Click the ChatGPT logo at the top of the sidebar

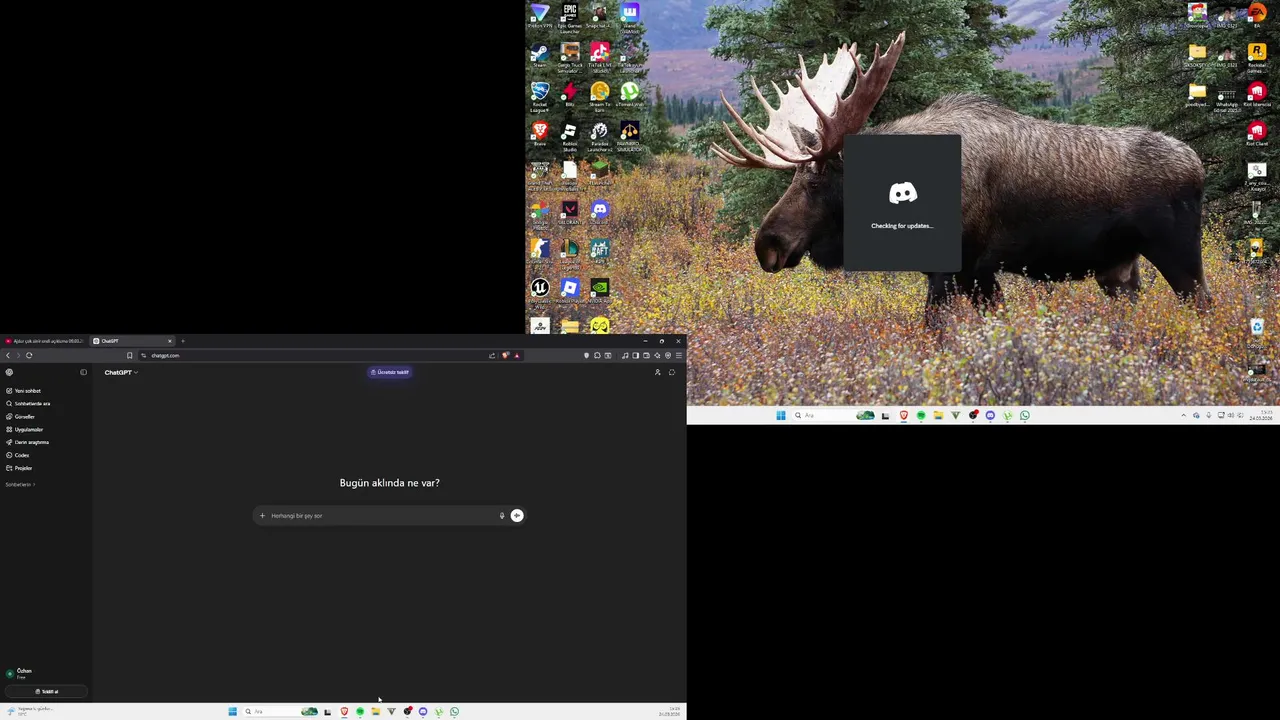[10, 372]
